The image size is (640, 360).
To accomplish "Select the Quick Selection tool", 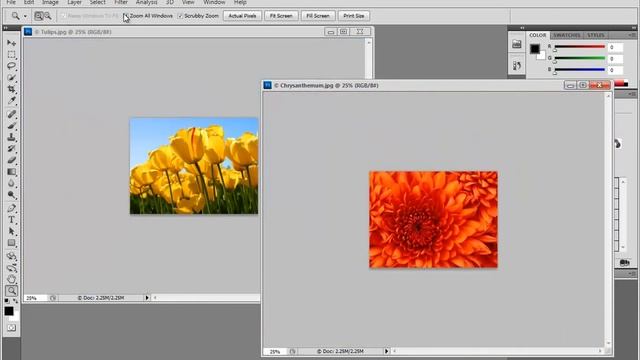I will click(x=11, y=77).
